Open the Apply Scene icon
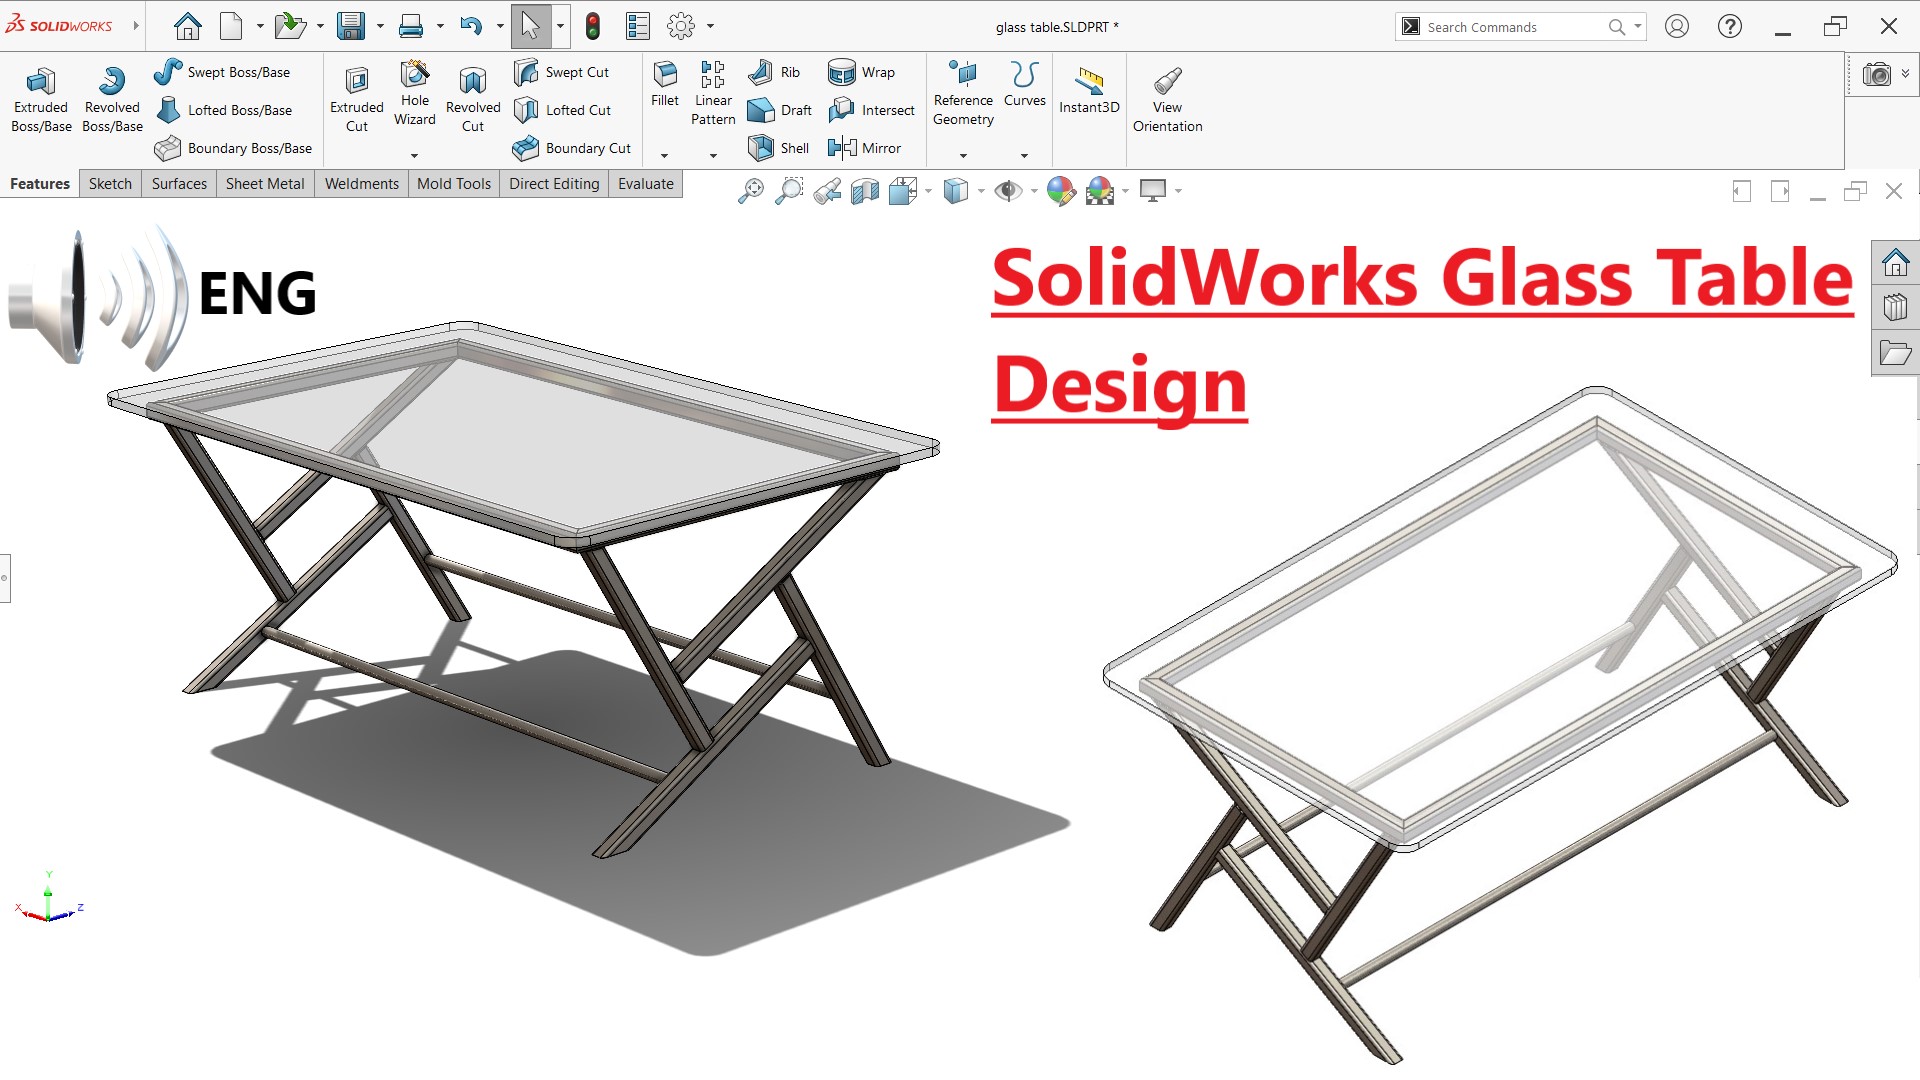 click(x=1100, y=191)
